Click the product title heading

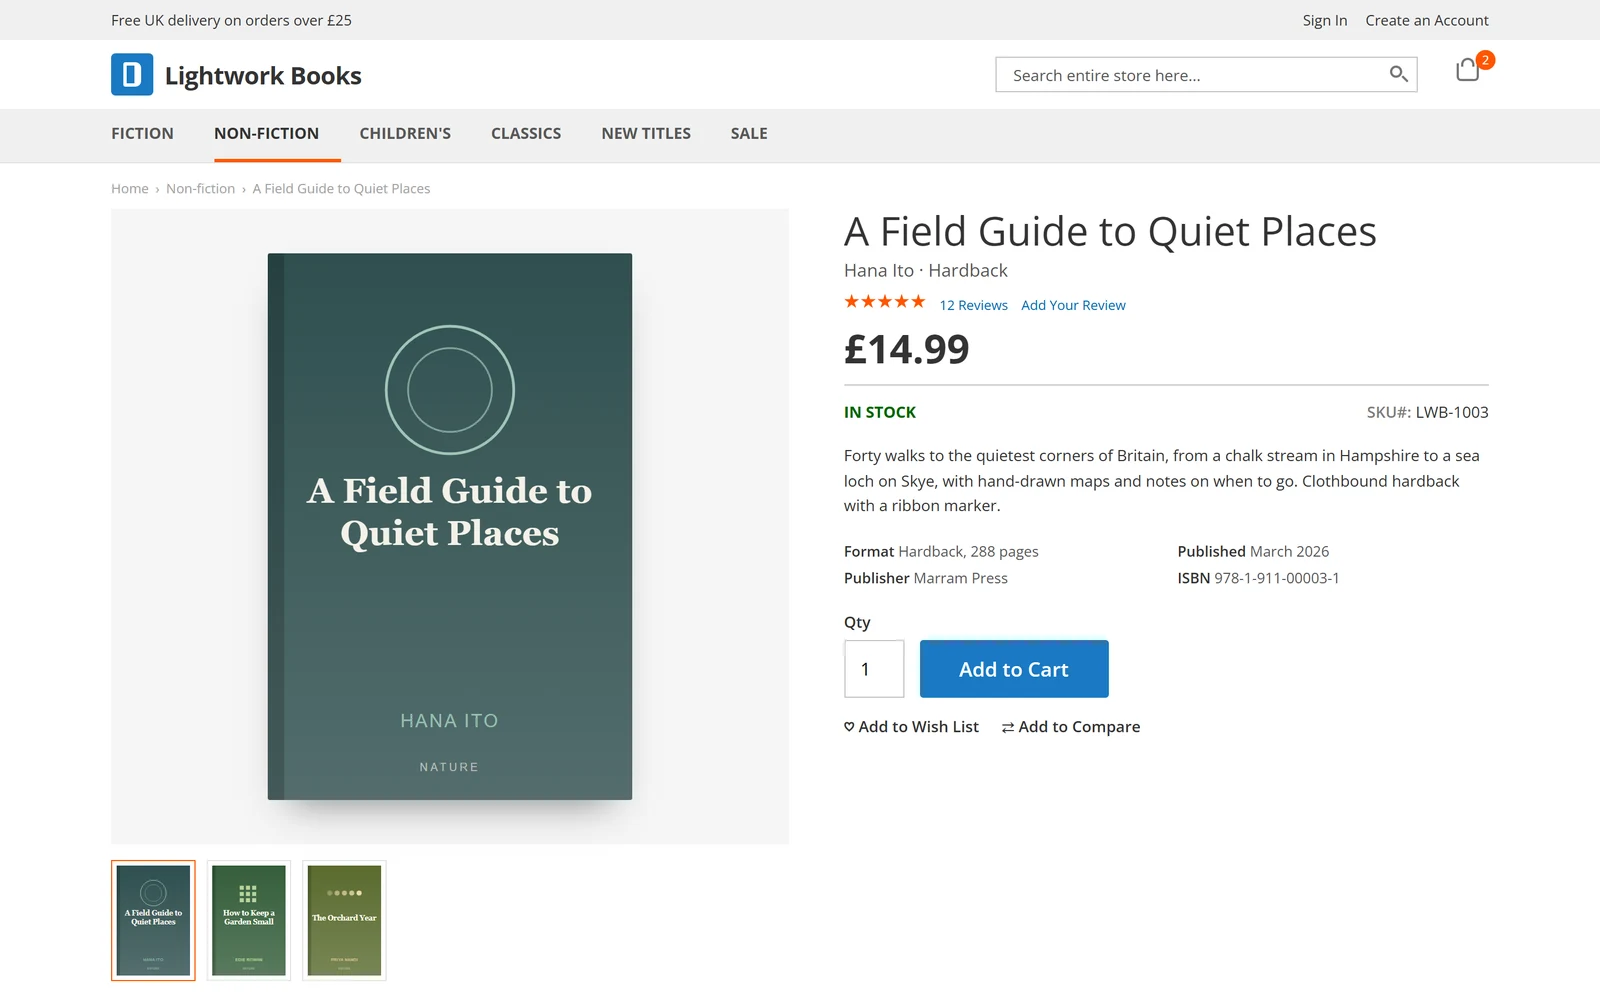[x=1110, y=232]
